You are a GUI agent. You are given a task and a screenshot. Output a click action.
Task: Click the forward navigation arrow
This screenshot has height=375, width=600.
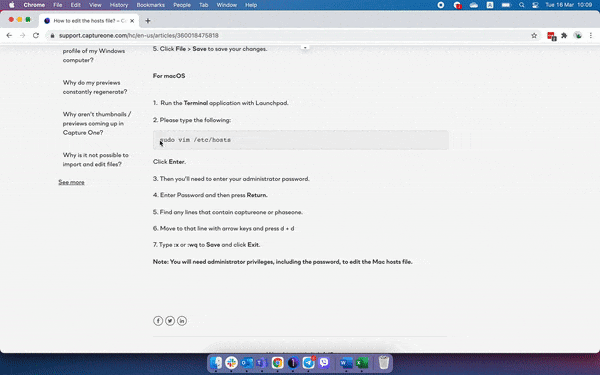(23, 36)
